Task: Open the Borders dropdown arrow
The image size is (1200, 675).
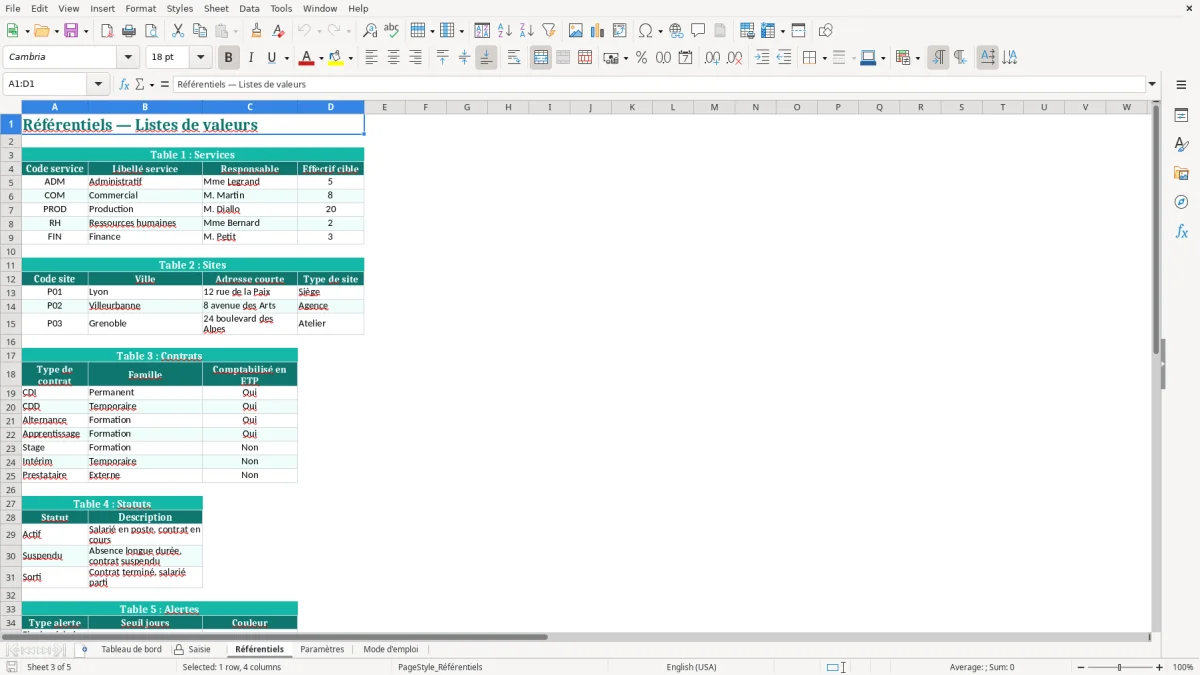Action: [824, 58]
